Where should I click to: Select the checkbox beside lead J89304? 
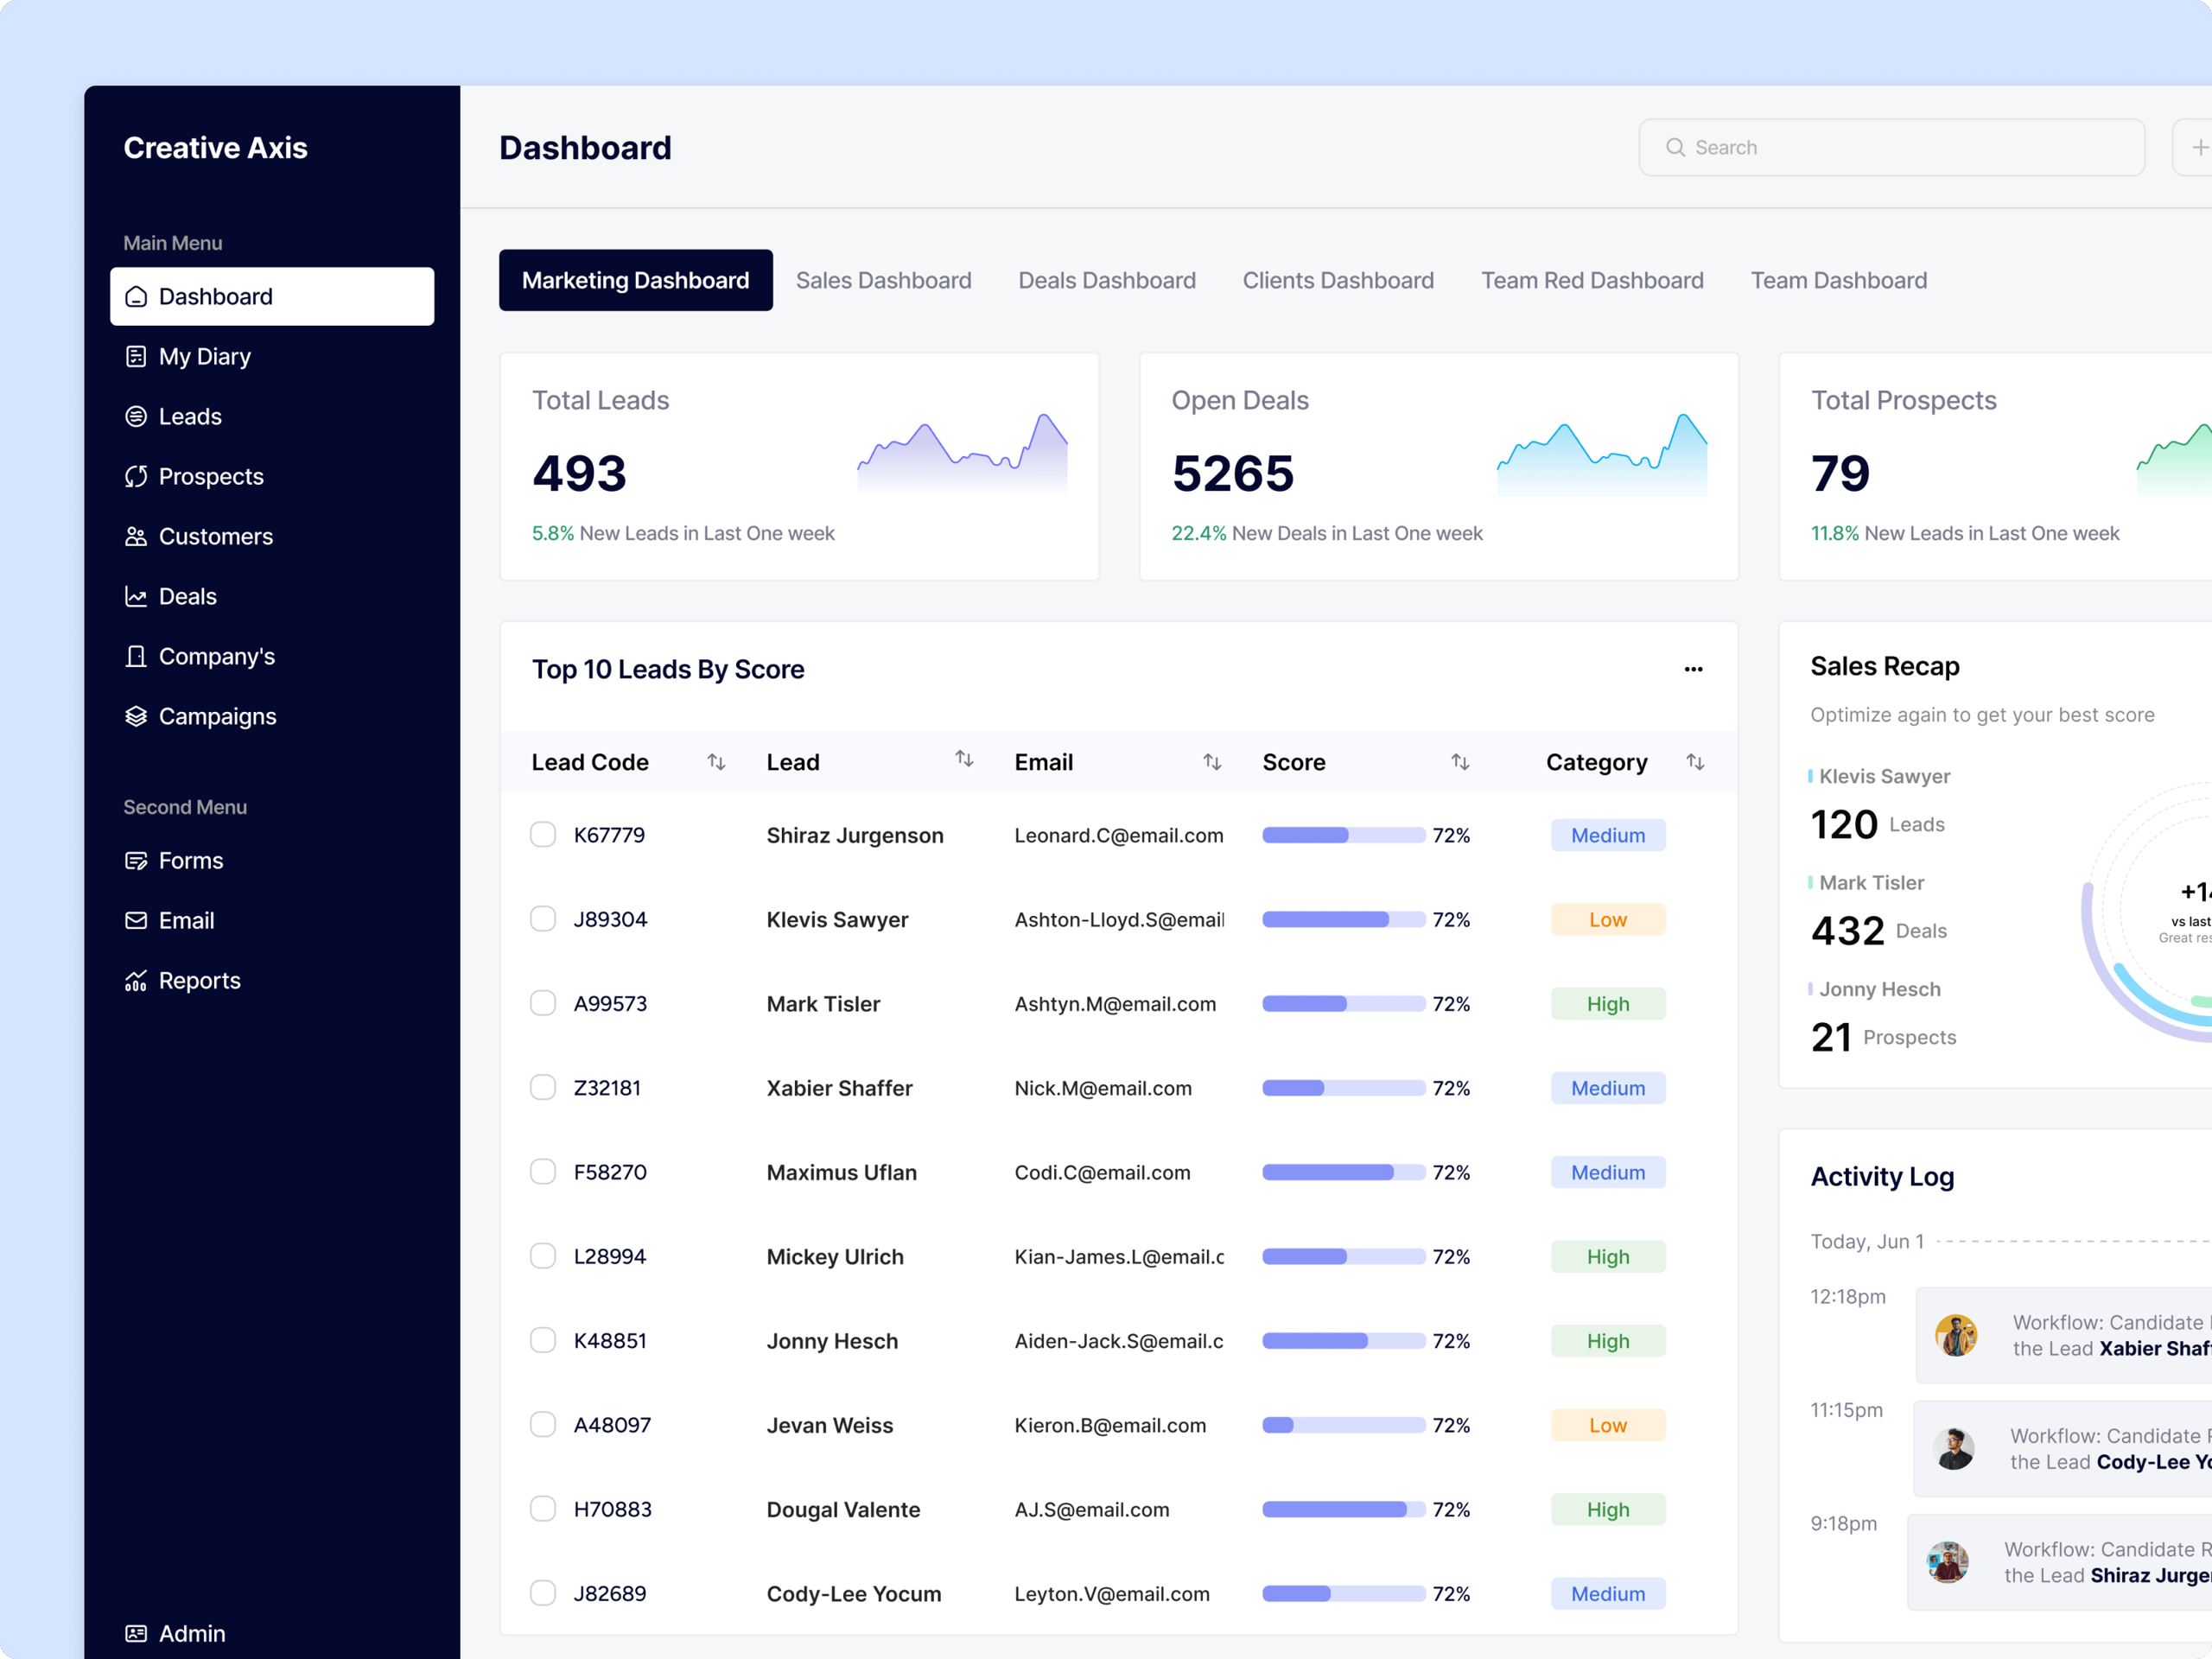click(543, 918)
